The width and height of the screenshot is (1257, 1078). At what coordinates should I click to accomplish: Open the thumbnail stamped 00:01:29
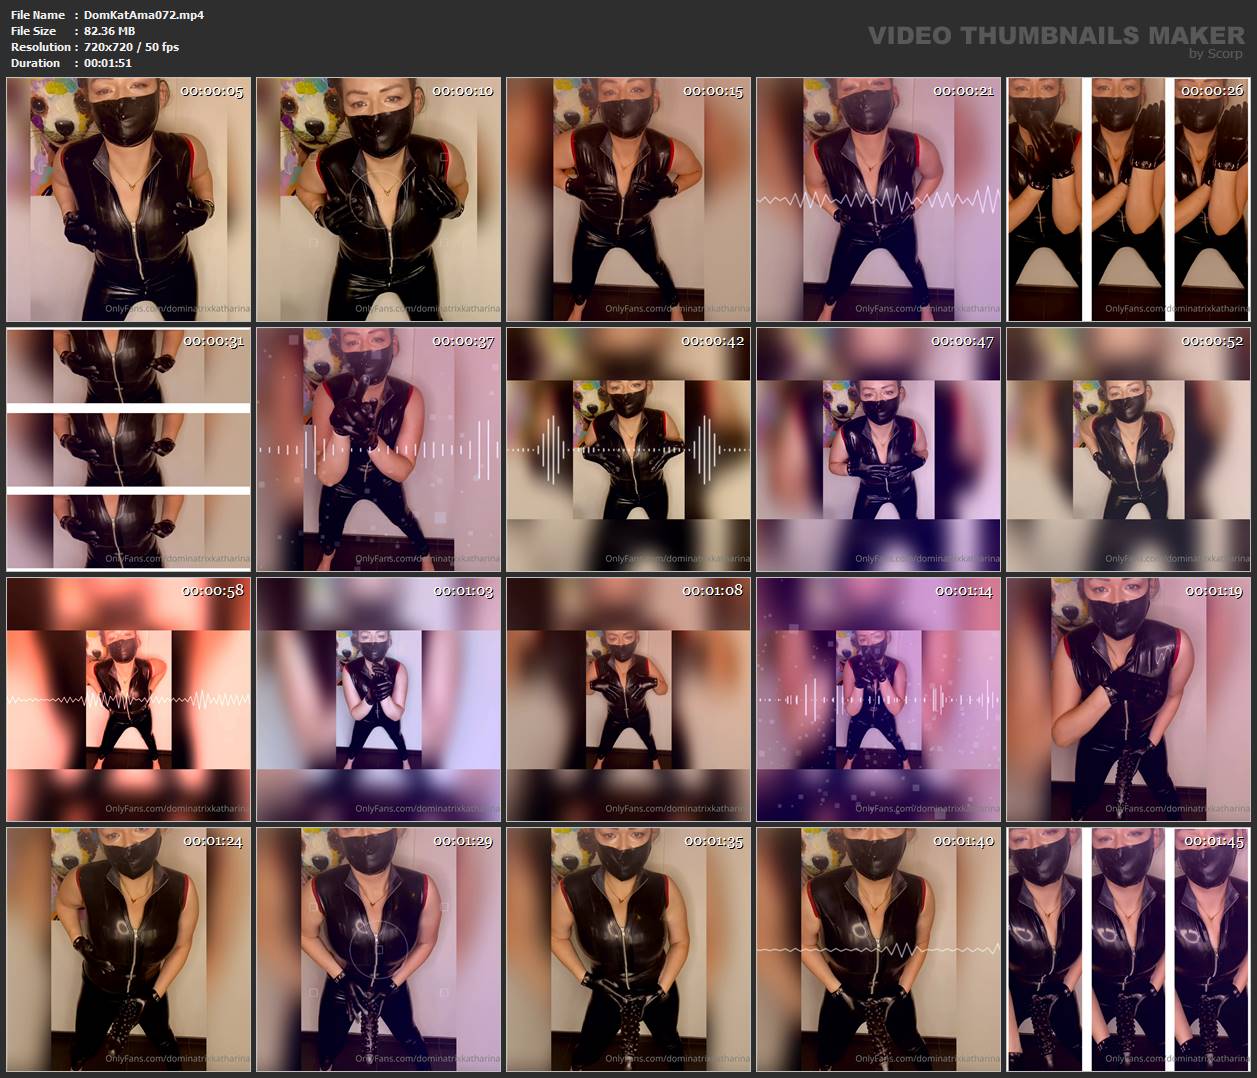click(378, 950)
